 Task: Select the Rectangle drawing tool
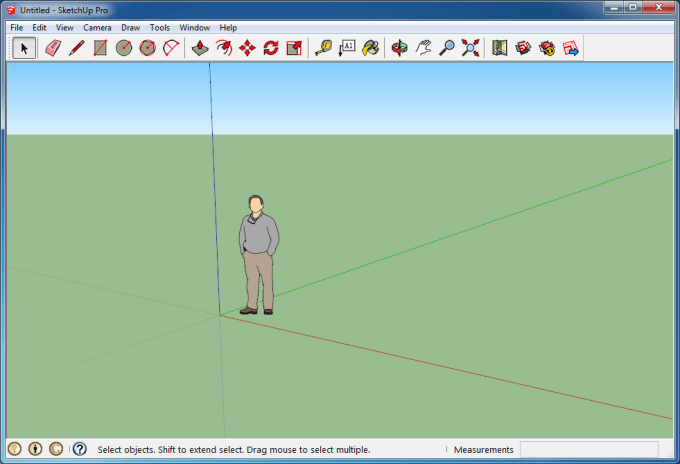pyautogui.click(x=100, y=48)
